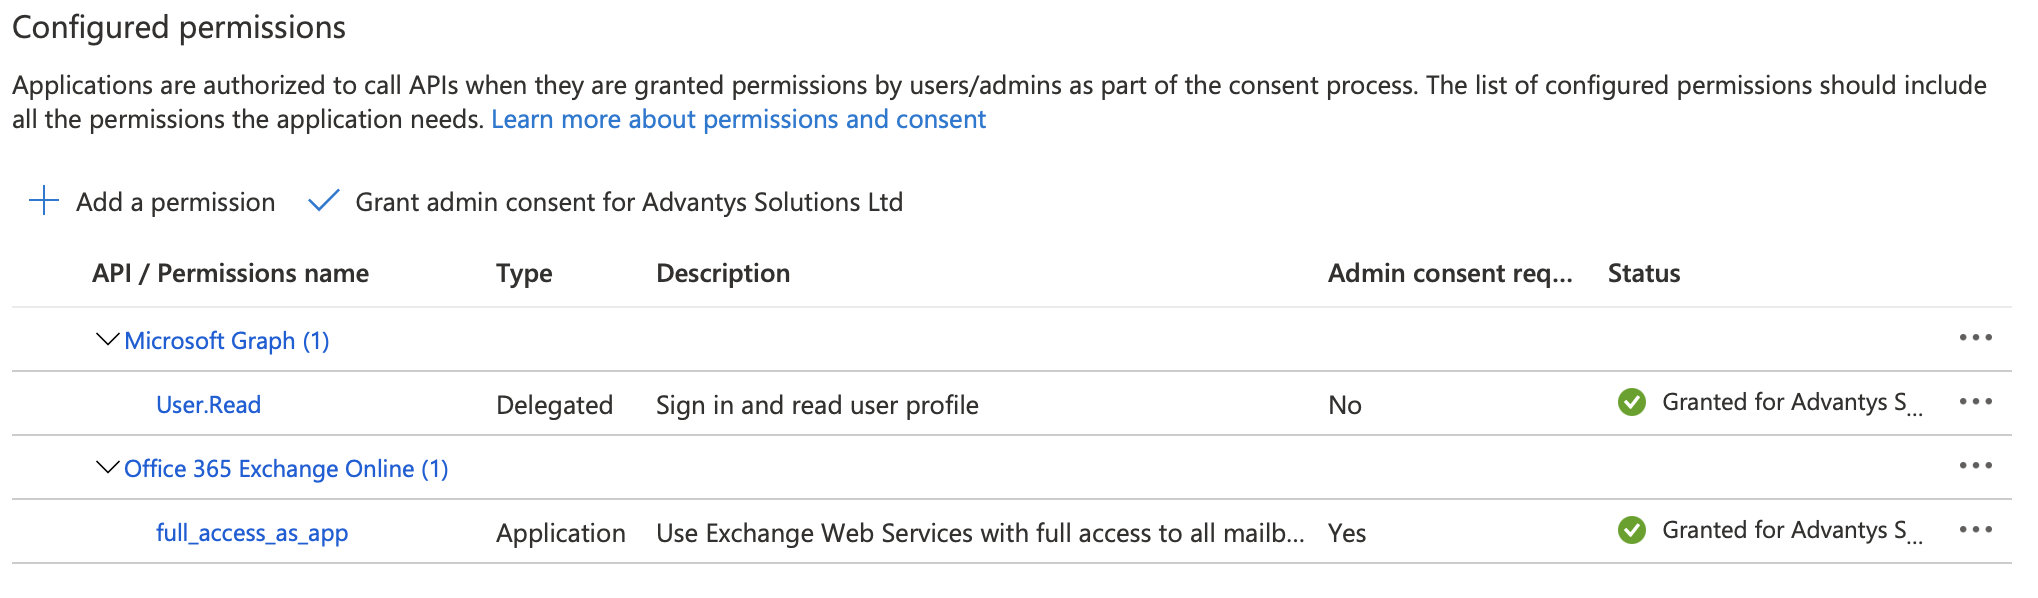The height and width of the screenshot is (598, 2038).
Task: Open Learn more about permissions and consent
Action: tap(738, 120)
